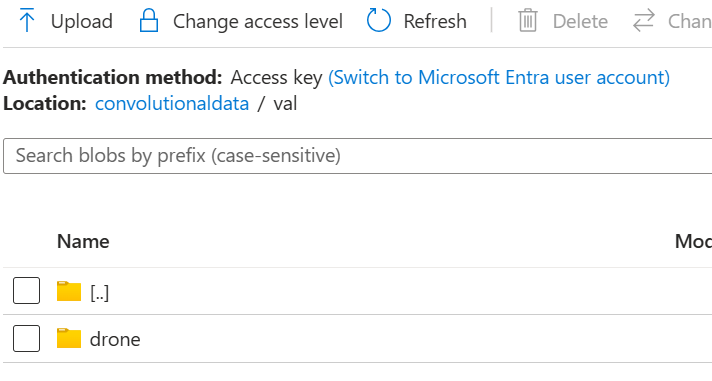Focus the Search blobs by prefix field
Screen dimensions: 712x381
tap(357, 156)
